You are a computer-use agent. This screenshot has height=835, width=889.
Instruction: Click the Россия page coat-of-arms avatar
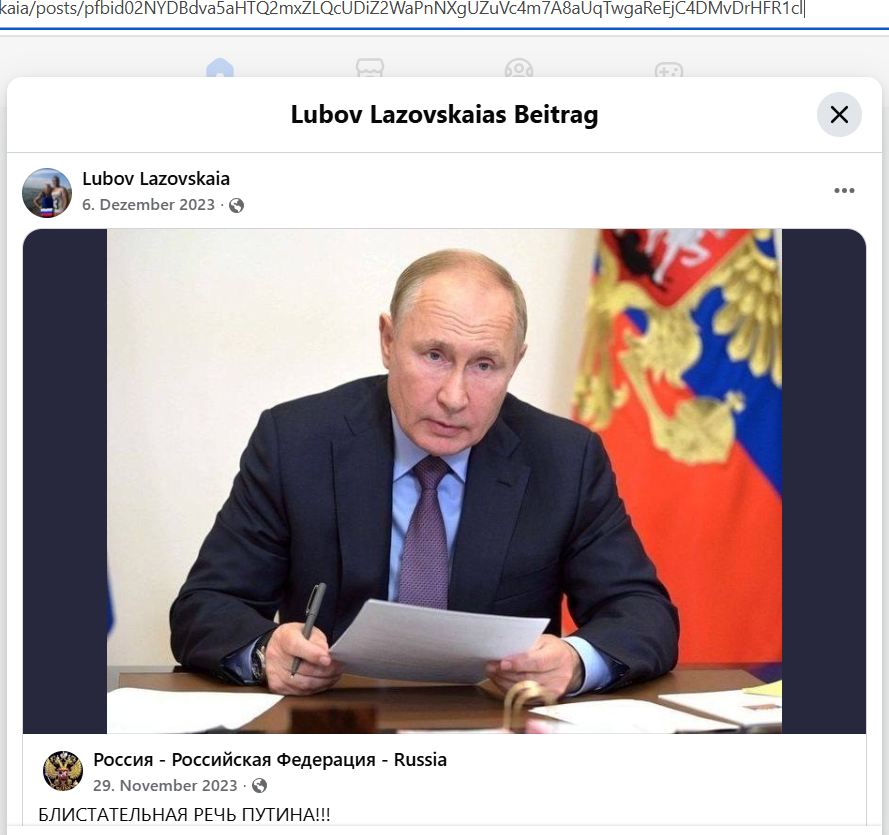click(63, 771)
